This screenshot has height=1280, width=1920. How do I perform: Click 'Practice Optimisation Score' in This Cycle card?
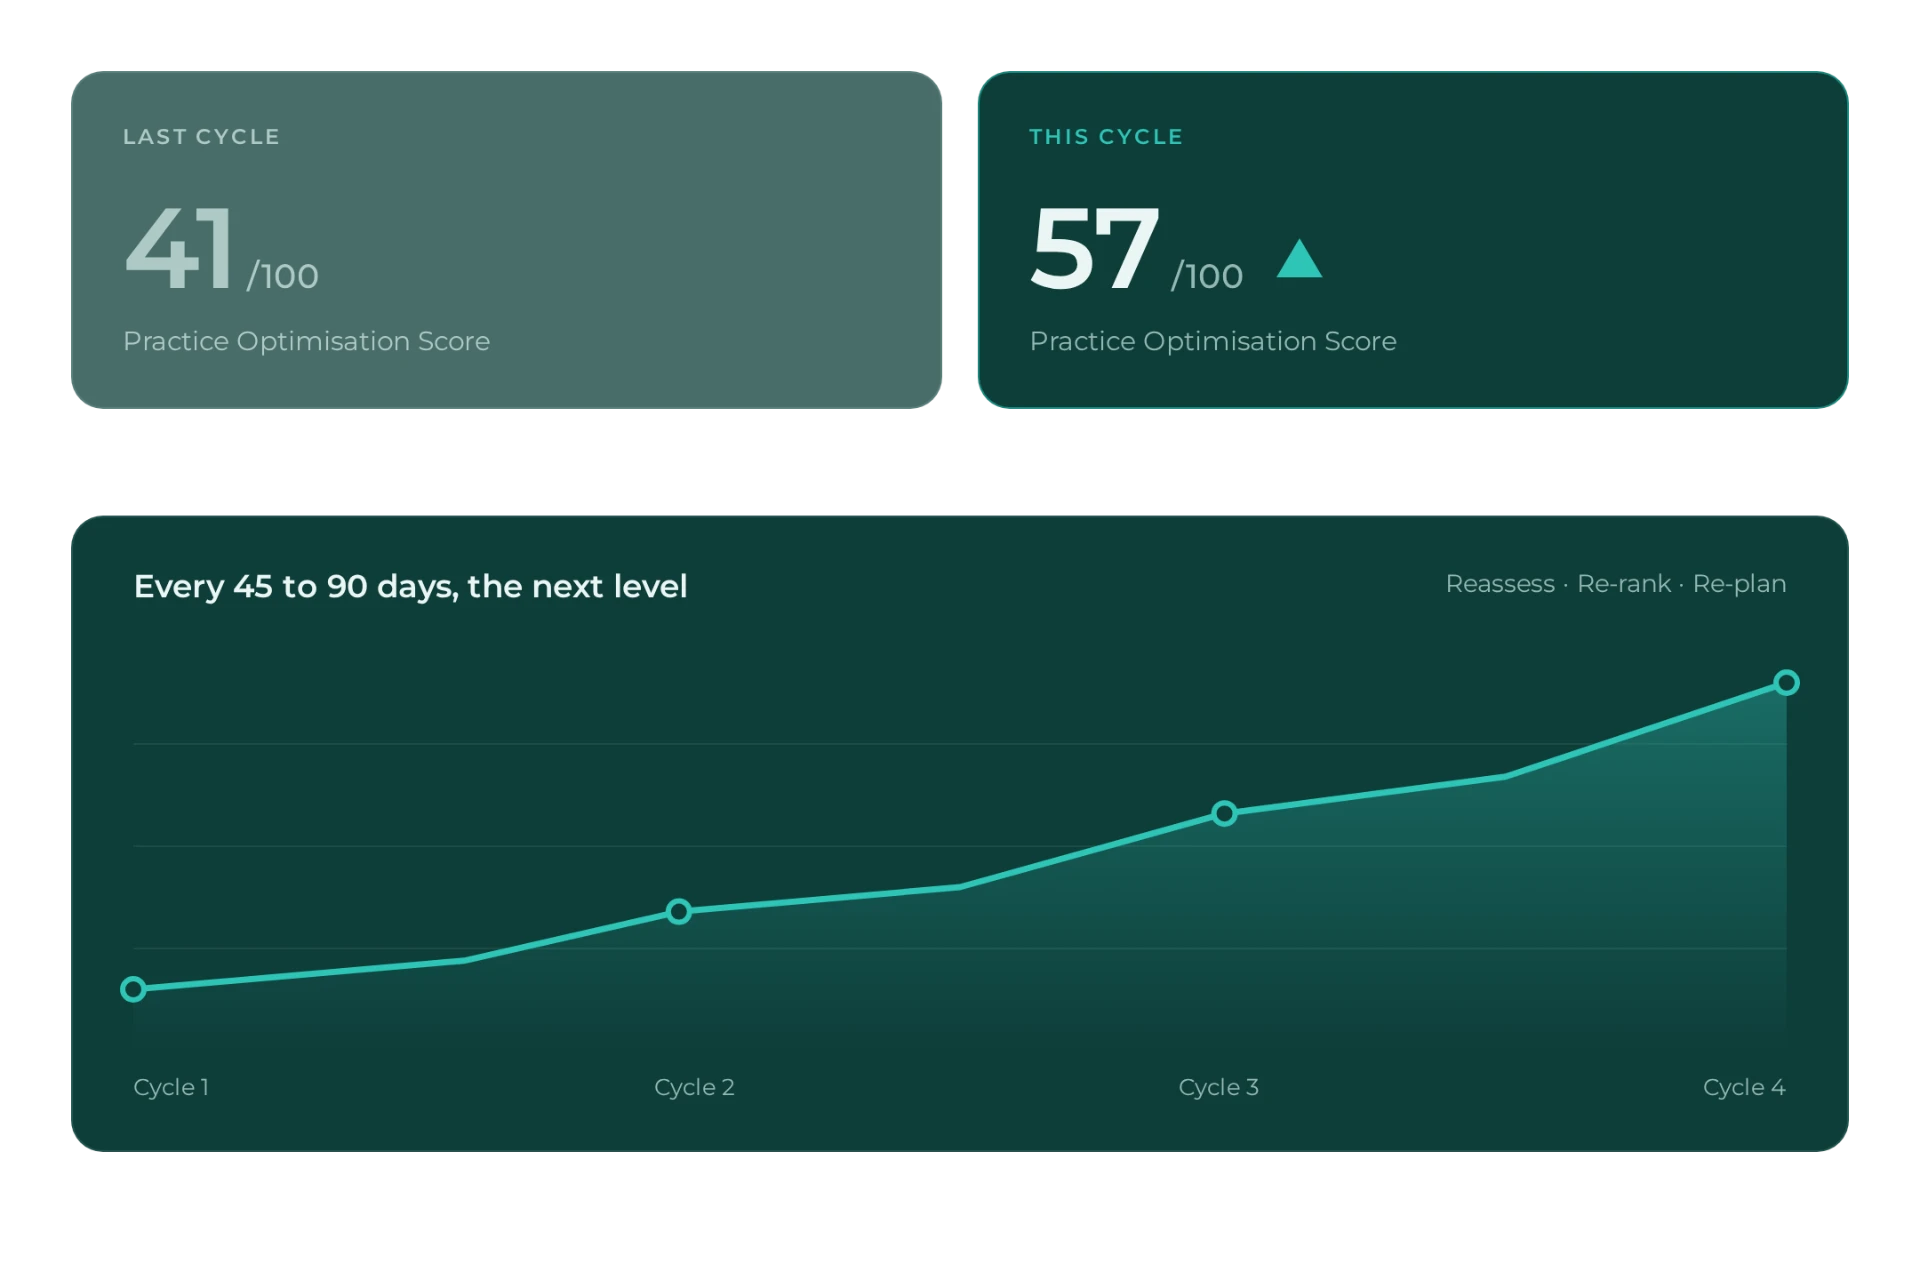[x=1213, y=341]
